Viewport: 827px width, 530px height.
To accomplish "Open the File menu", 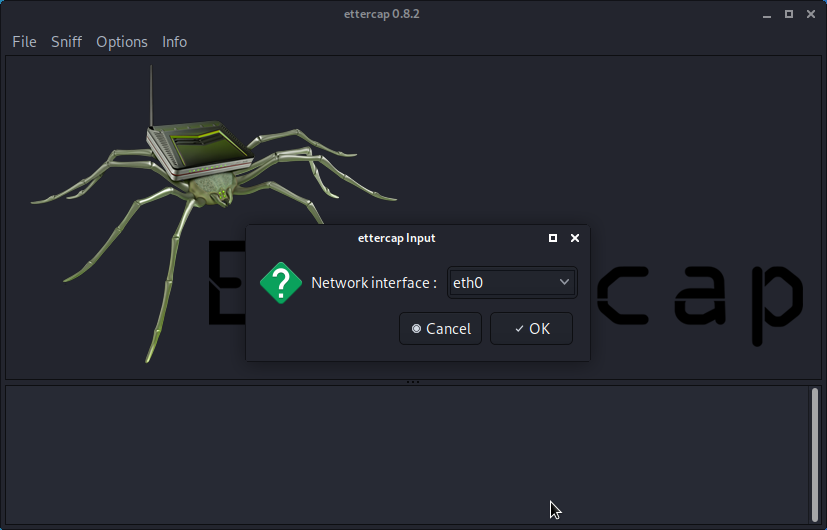I will tap(24, 42).
